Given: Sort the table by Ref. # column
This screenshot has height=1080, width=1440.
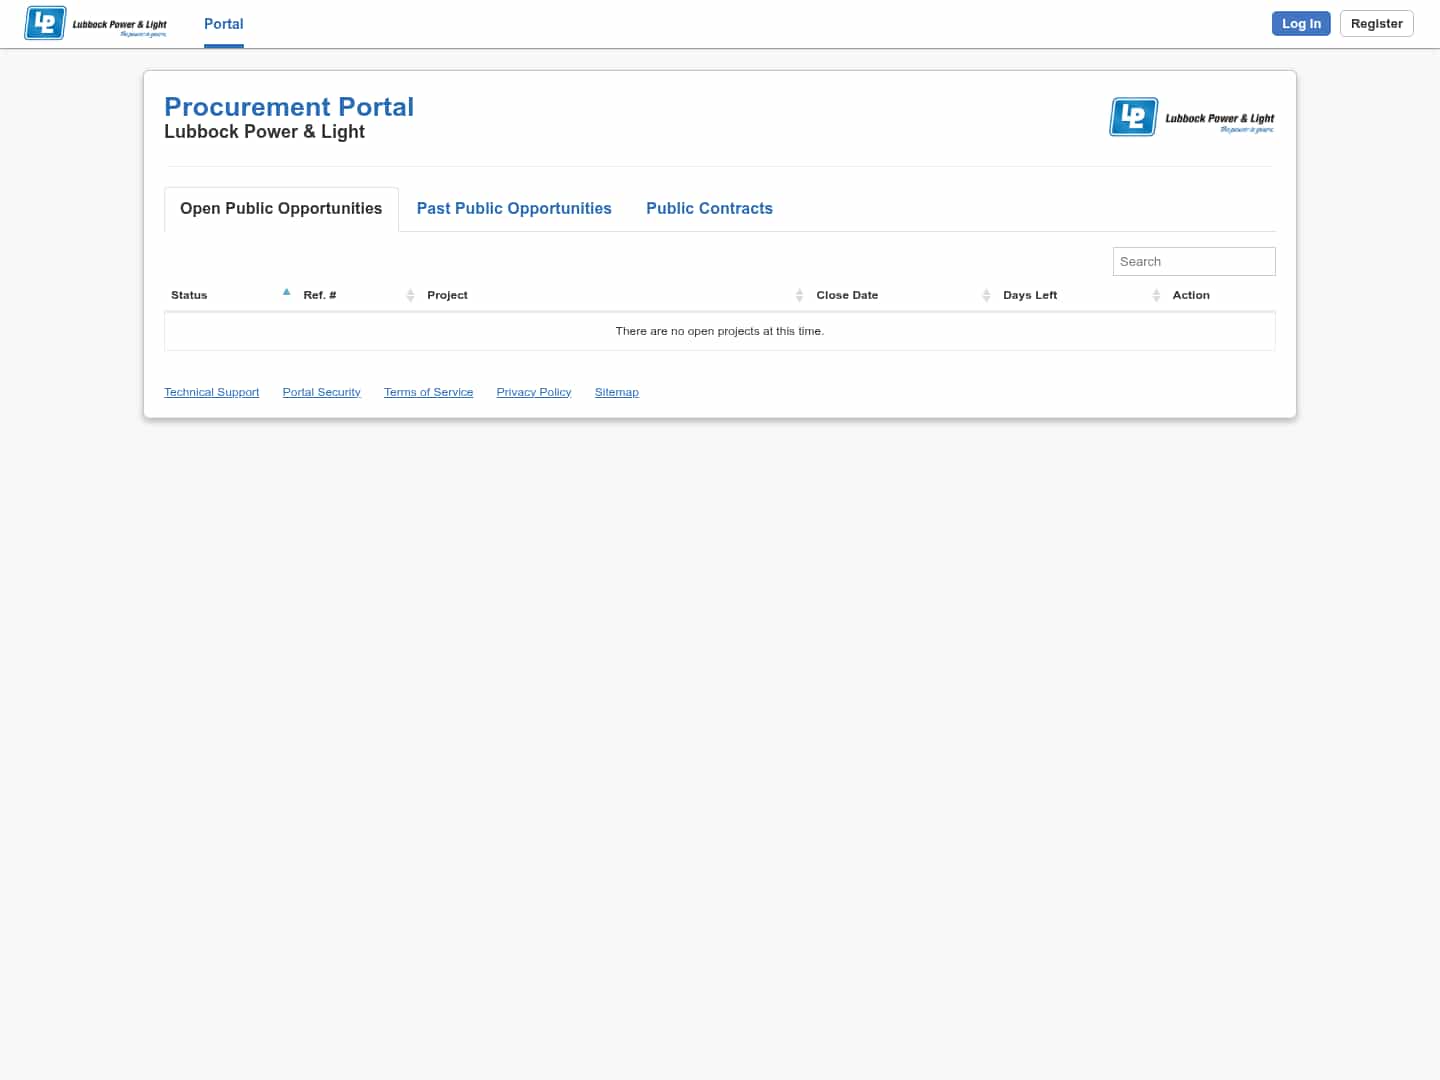Looking at the screenshot, I should 358,295.
